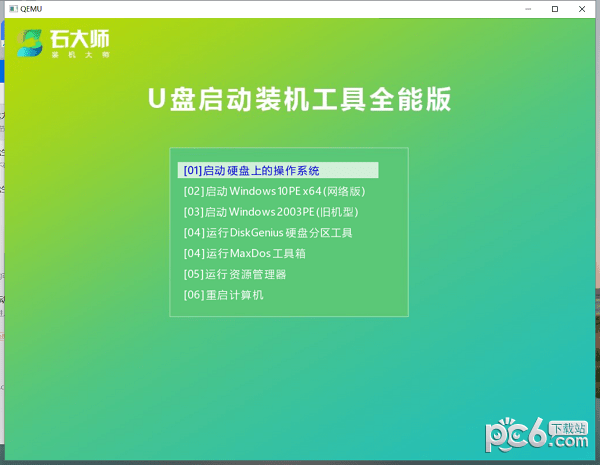Choose [02] 启动Windows10PE x64 (网络版)

coord(274,191)
